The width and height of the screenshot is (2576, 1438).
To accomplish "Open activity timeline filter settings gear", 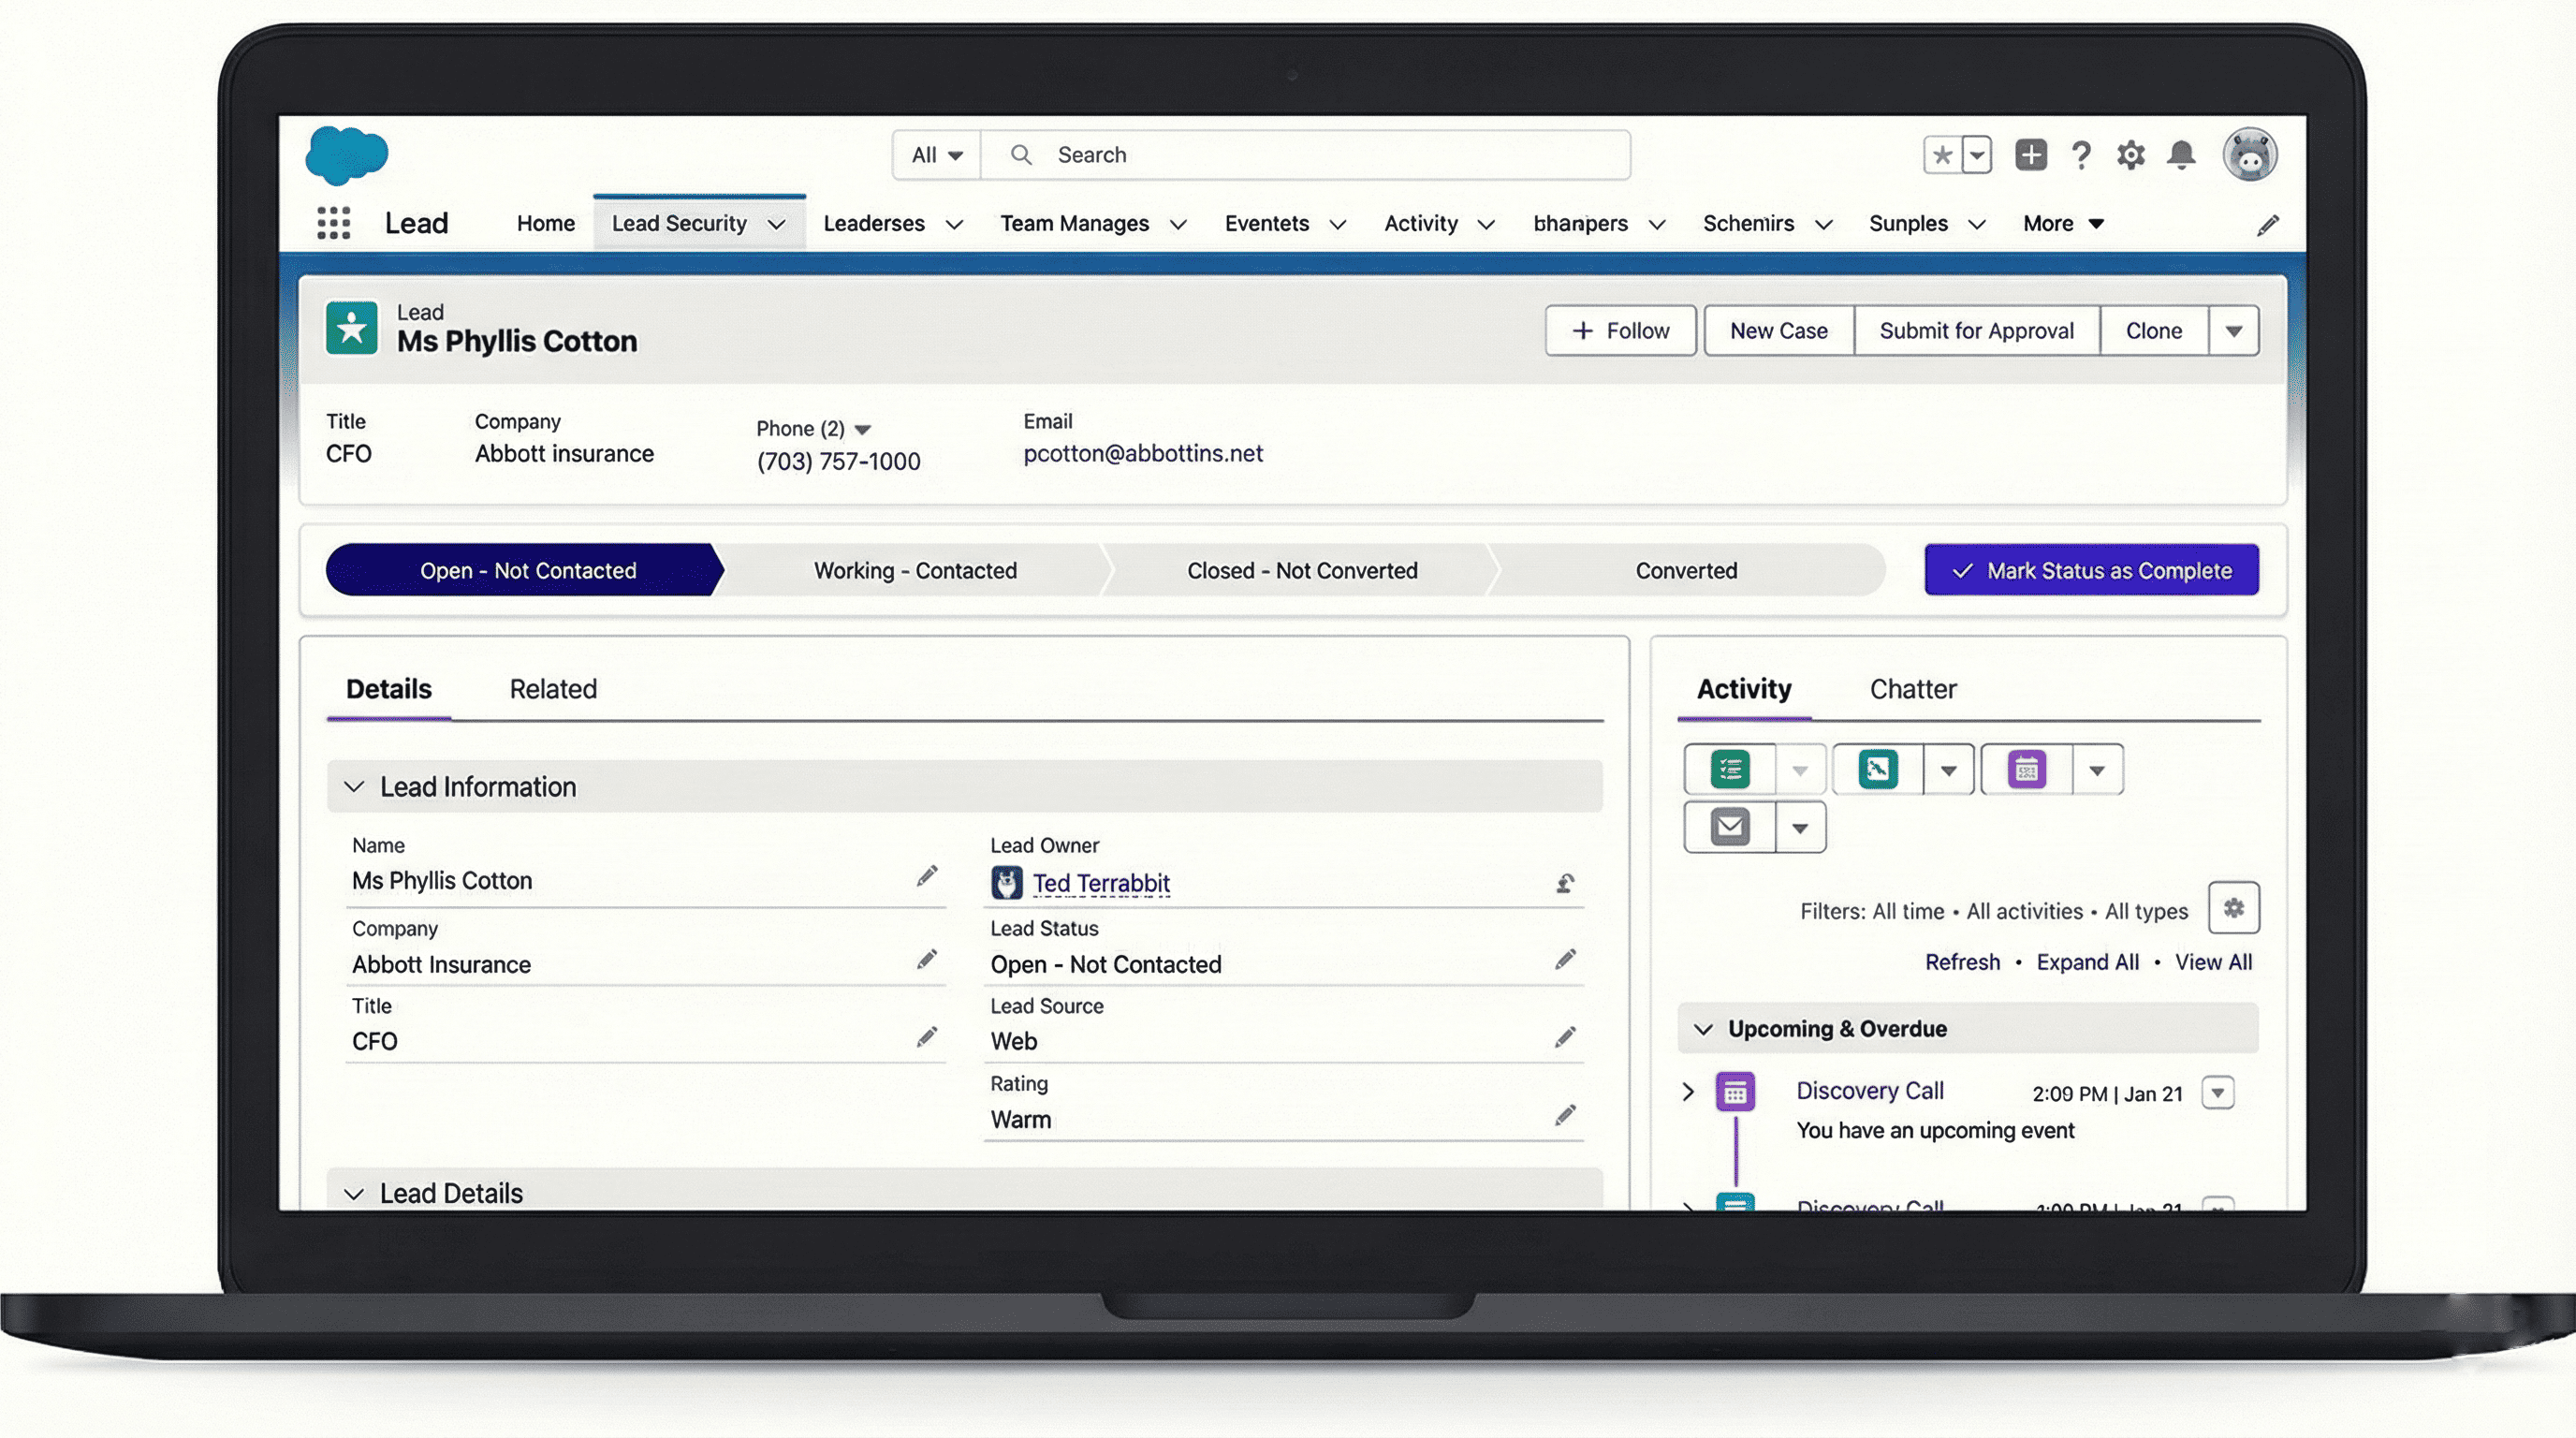I will 2233,908.
